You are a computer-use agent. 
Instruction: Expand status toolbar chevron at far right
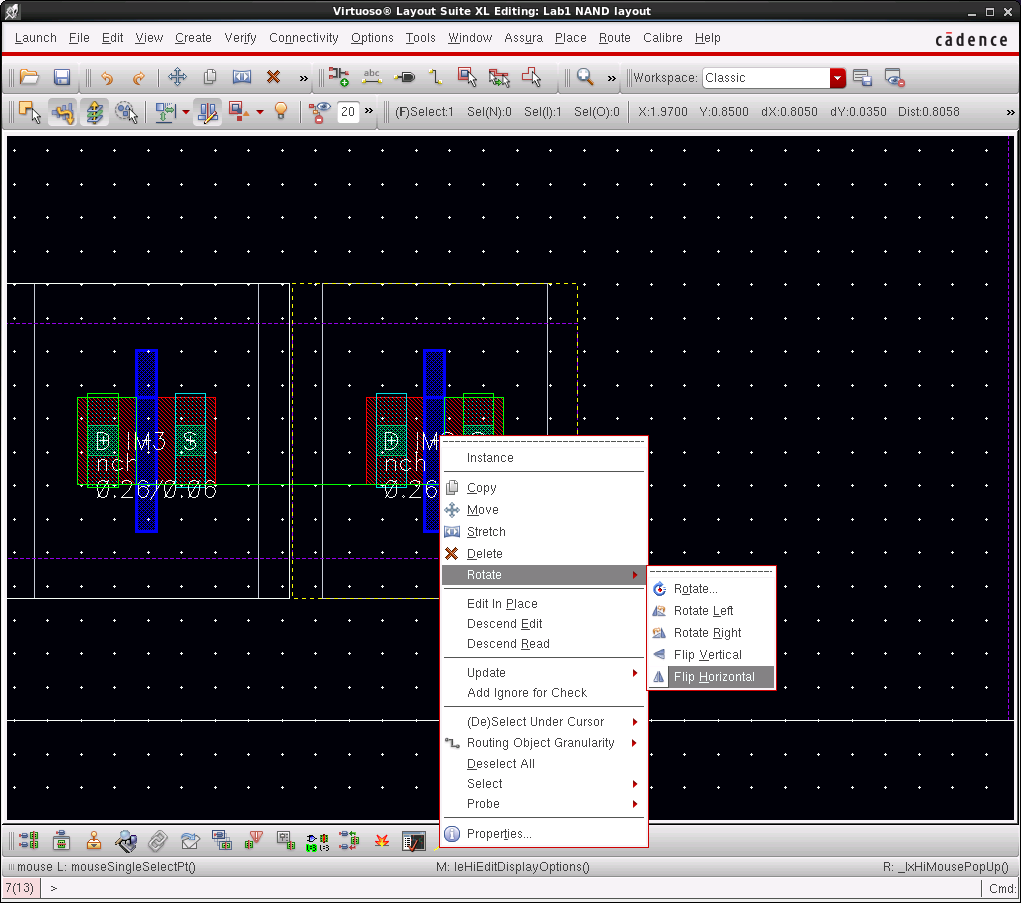1010,112
